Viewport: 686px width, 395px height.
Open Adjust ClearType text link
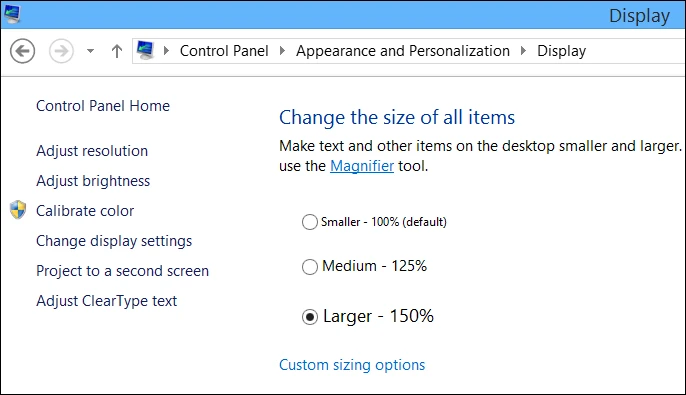(106, 301)
